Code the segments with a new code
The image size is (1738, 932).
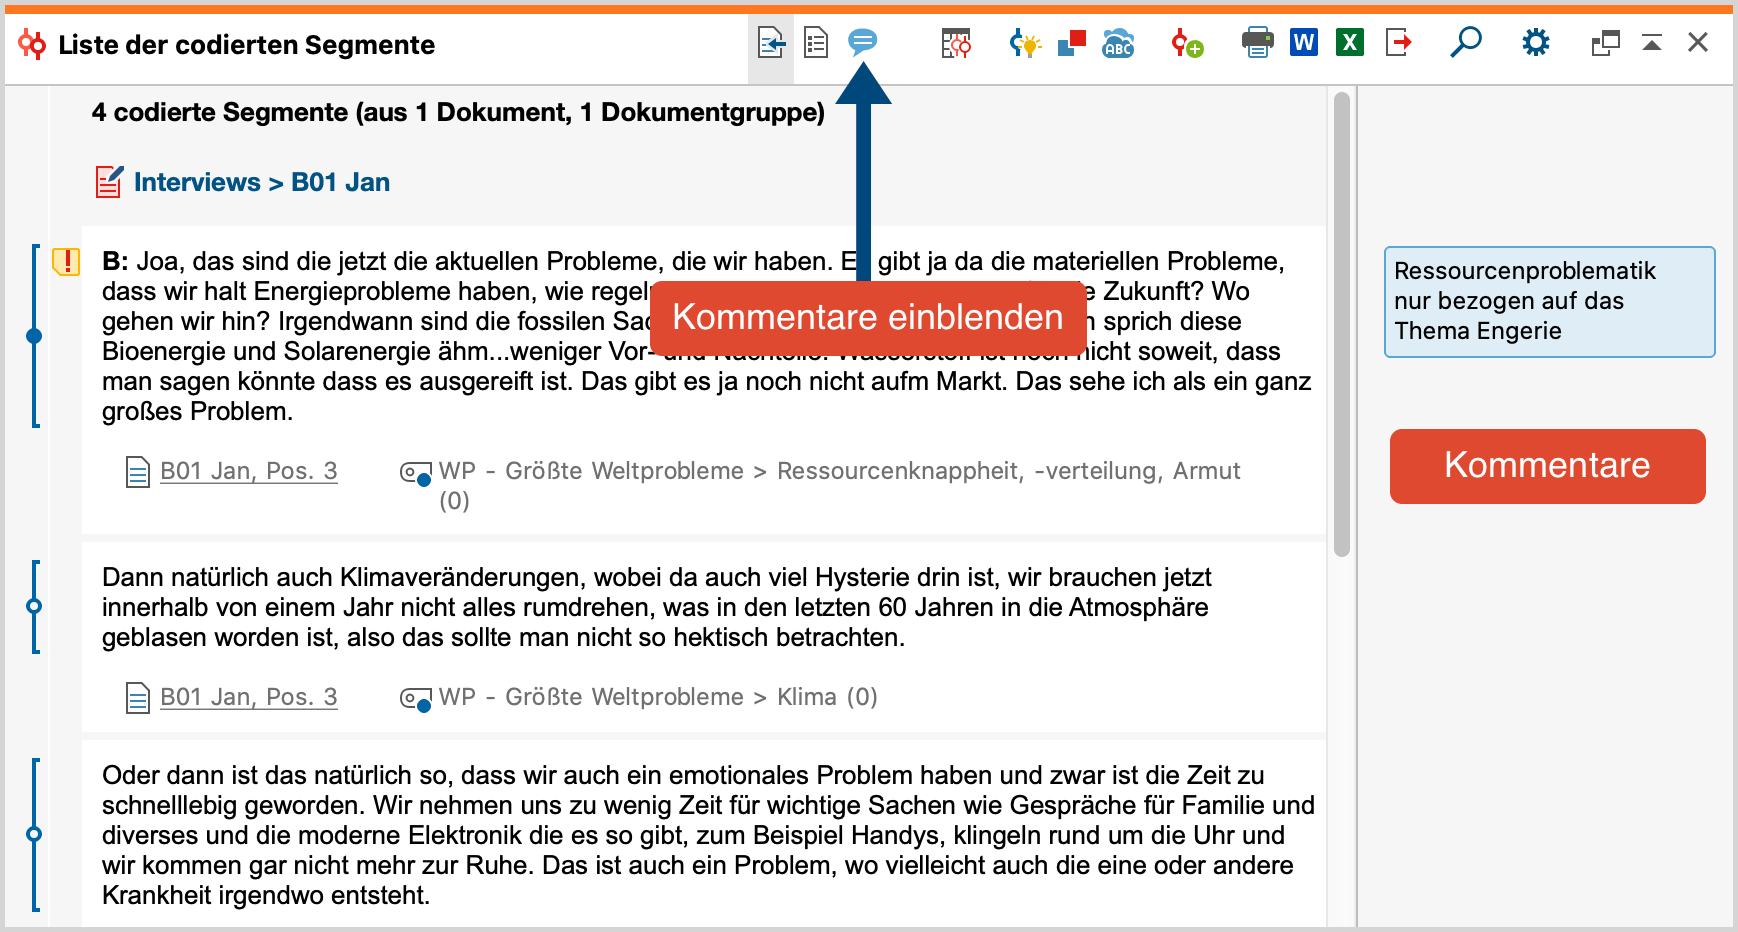click(x=1187, y=43)
